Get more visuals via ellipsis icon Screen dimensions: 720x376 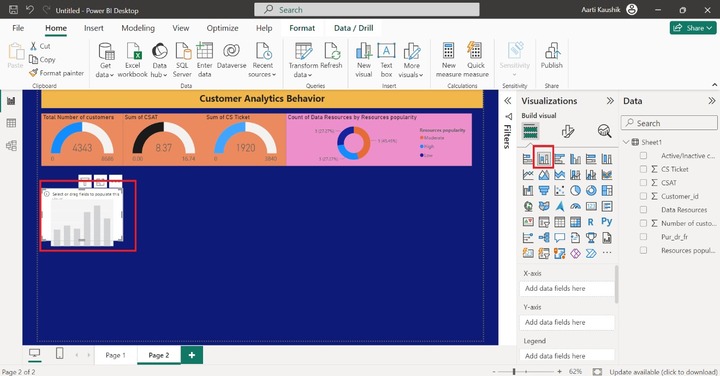pos(607,253)
